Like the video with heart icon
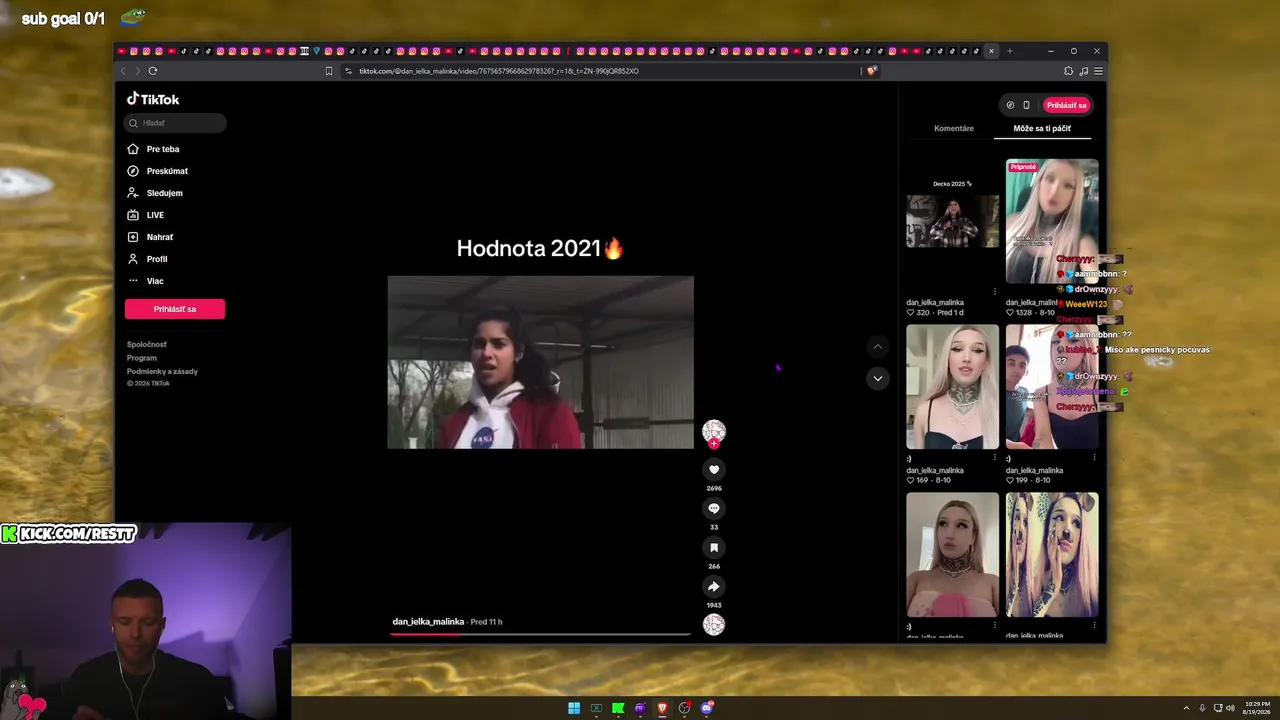 [x=714, y=469]
